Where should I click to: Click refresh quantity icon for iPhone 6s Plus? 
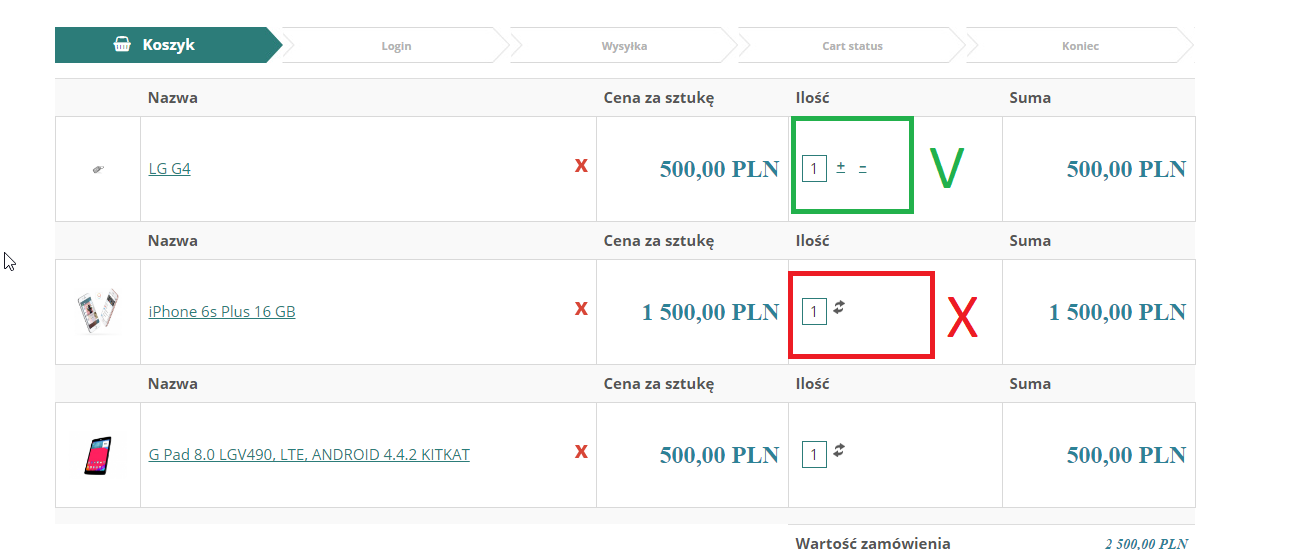(x=840, y=309)
